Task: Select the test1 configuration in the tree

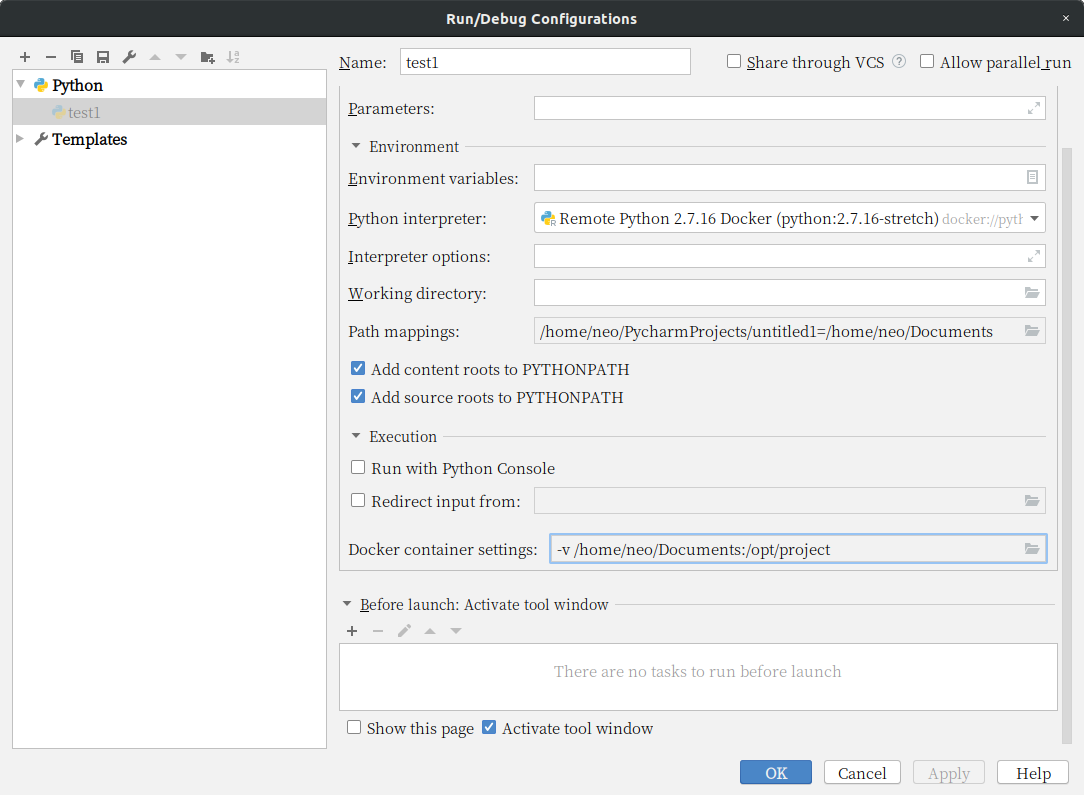Action: pyautogui.click(x=169, y=112)
